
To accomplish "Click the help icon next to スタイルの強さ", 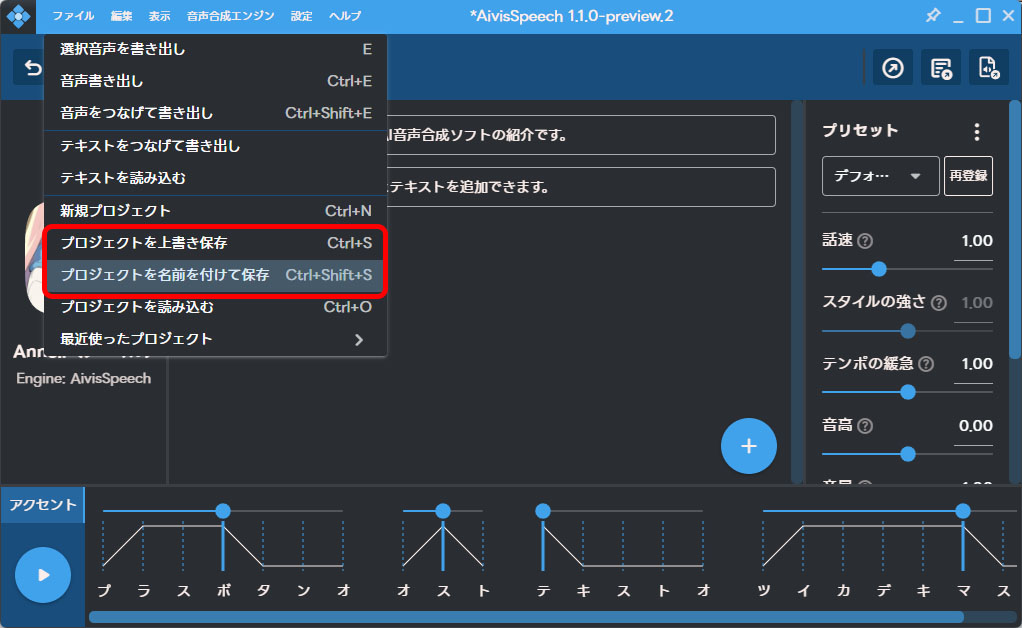I will 939,303.
